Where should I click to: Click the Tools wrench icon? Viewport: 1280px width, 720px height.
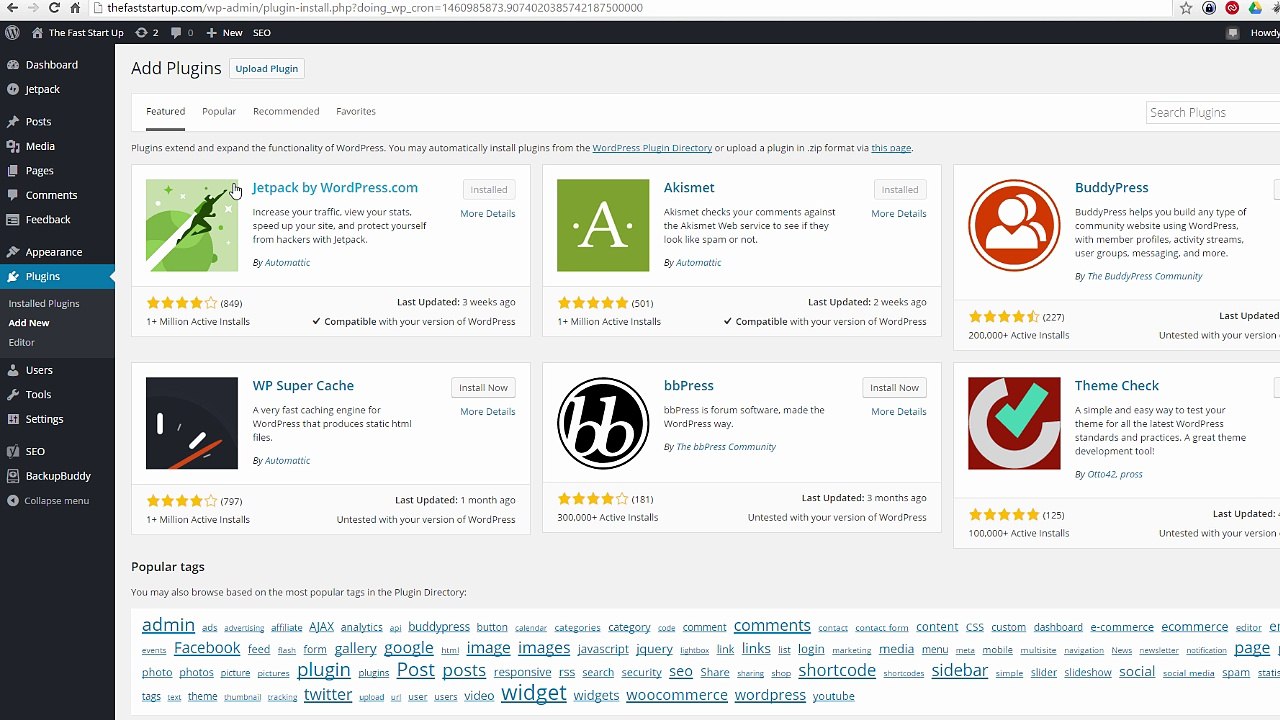coord(13,394)
